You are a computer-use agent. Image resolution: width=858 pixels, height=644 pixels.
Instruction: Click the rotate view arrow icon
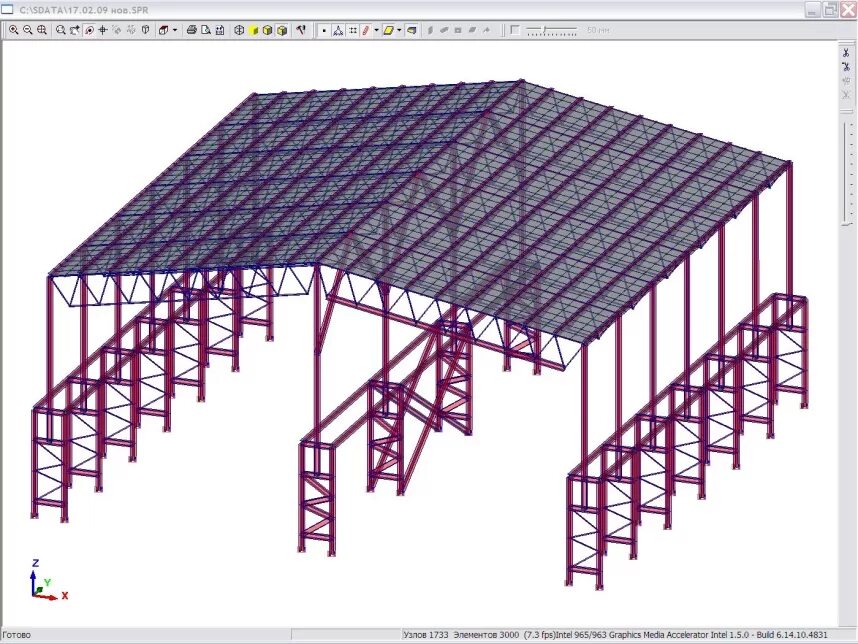74,30
